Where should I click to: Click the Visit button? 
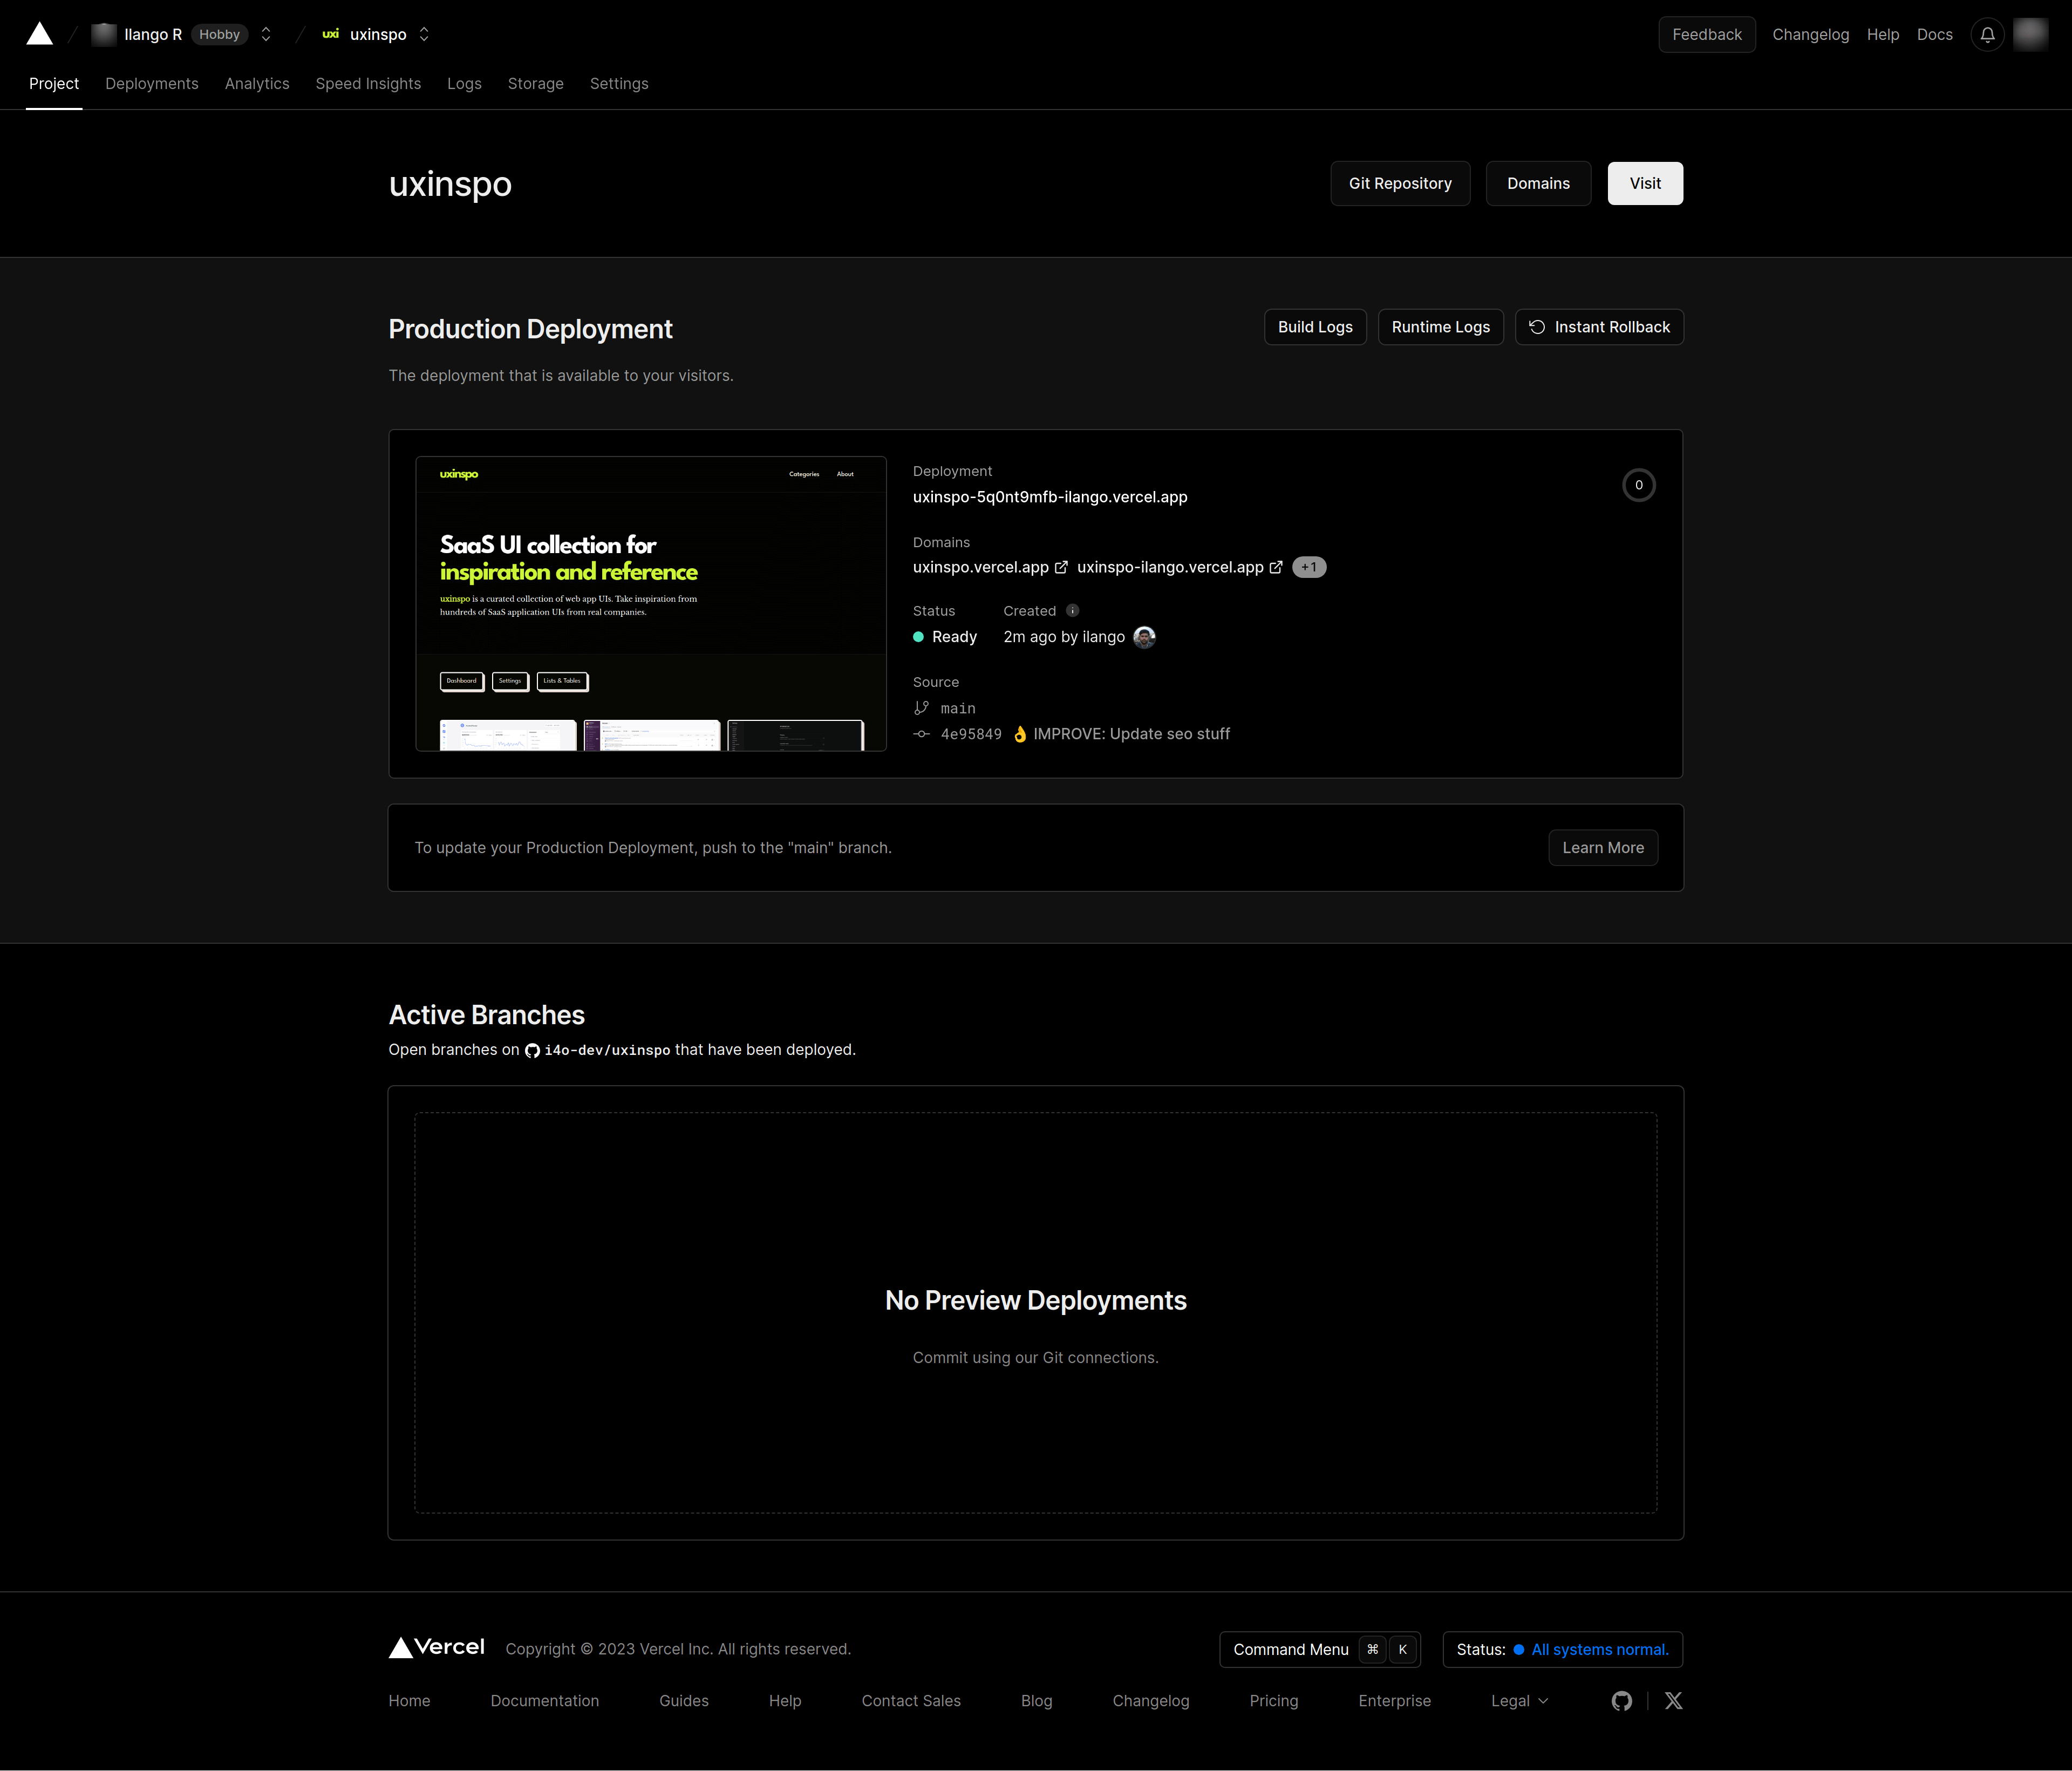(1645, 183)
